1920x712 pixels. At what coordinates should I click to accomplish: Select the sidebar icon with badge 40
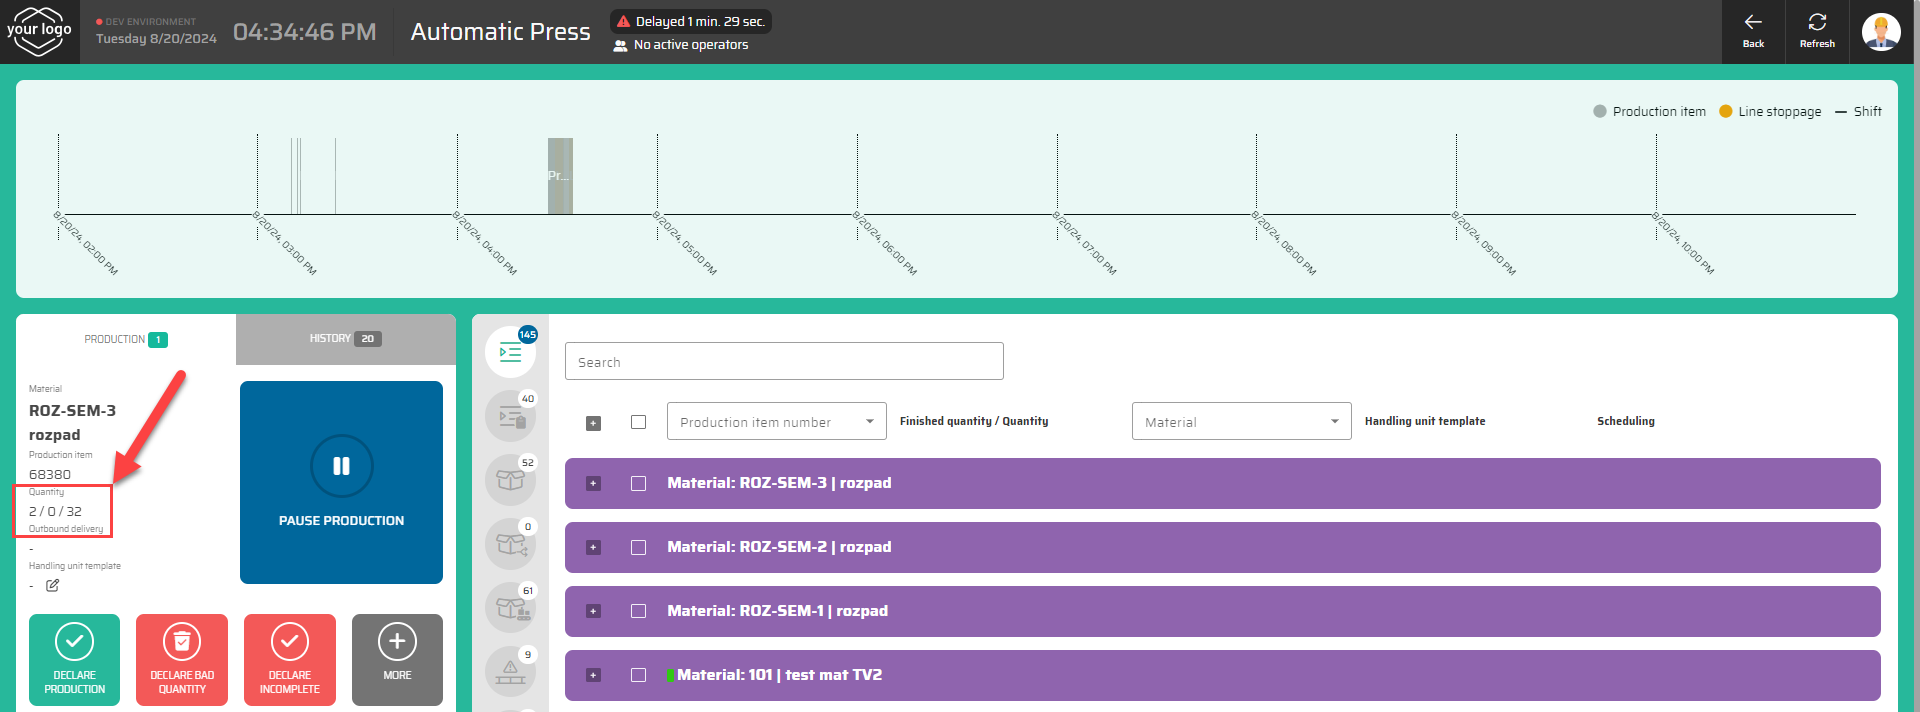tap(511, 417)
